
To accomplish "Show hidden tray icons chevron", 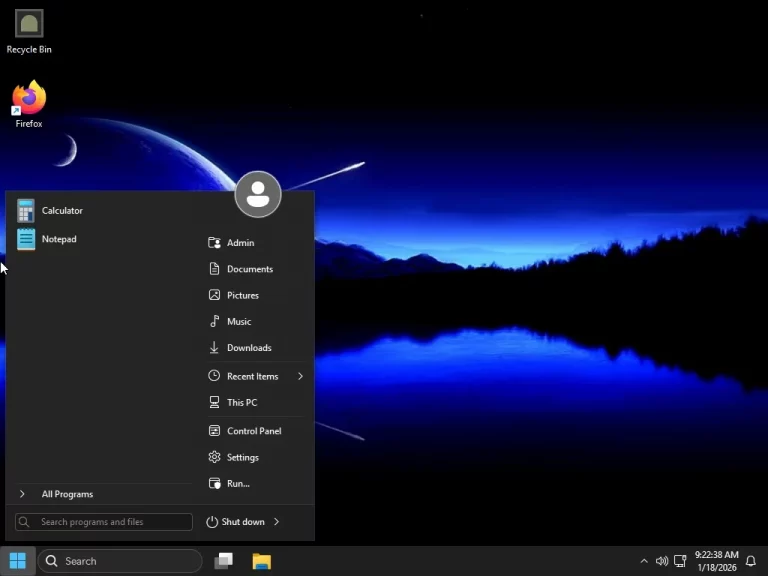I will [x=643, y=561].
